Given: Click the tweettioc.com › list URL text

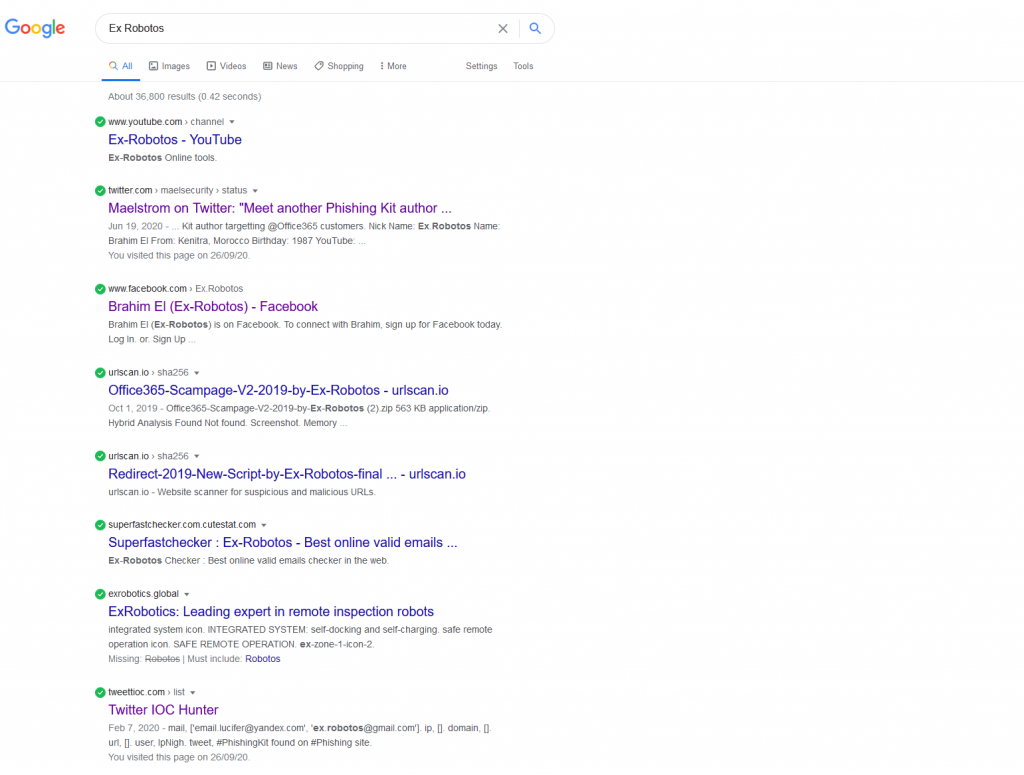Looking at the screenshot, I should [146, 692].
